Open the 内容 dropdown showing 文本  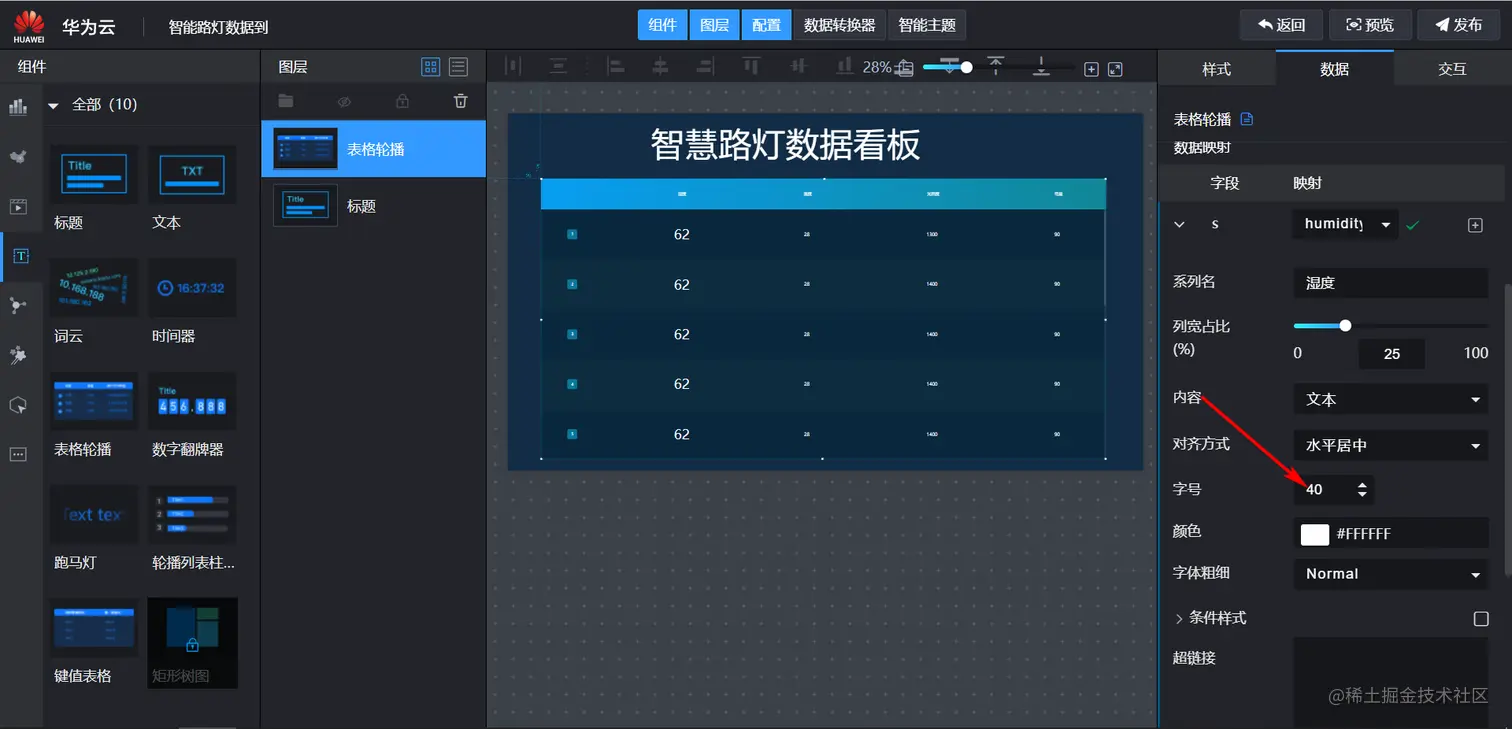point(1391,399)
